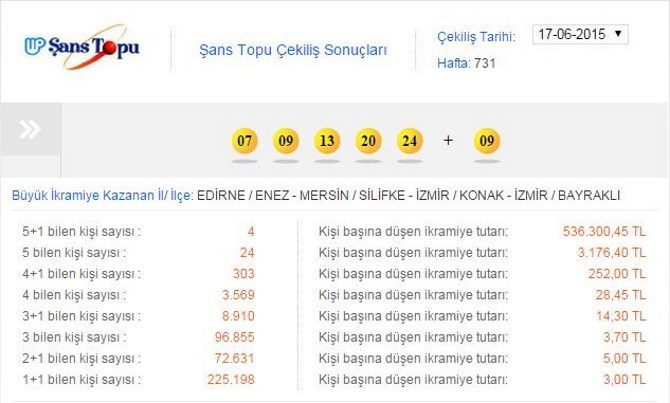670x403 pixels.
Task: Click the yellow ball numbered 13
Action: pyautogui.click(x=327, y=141)
